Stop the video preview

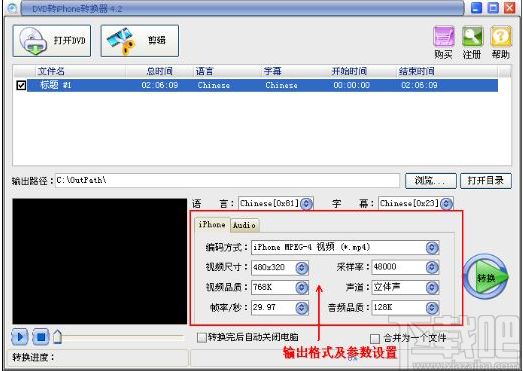pos(41,337)
